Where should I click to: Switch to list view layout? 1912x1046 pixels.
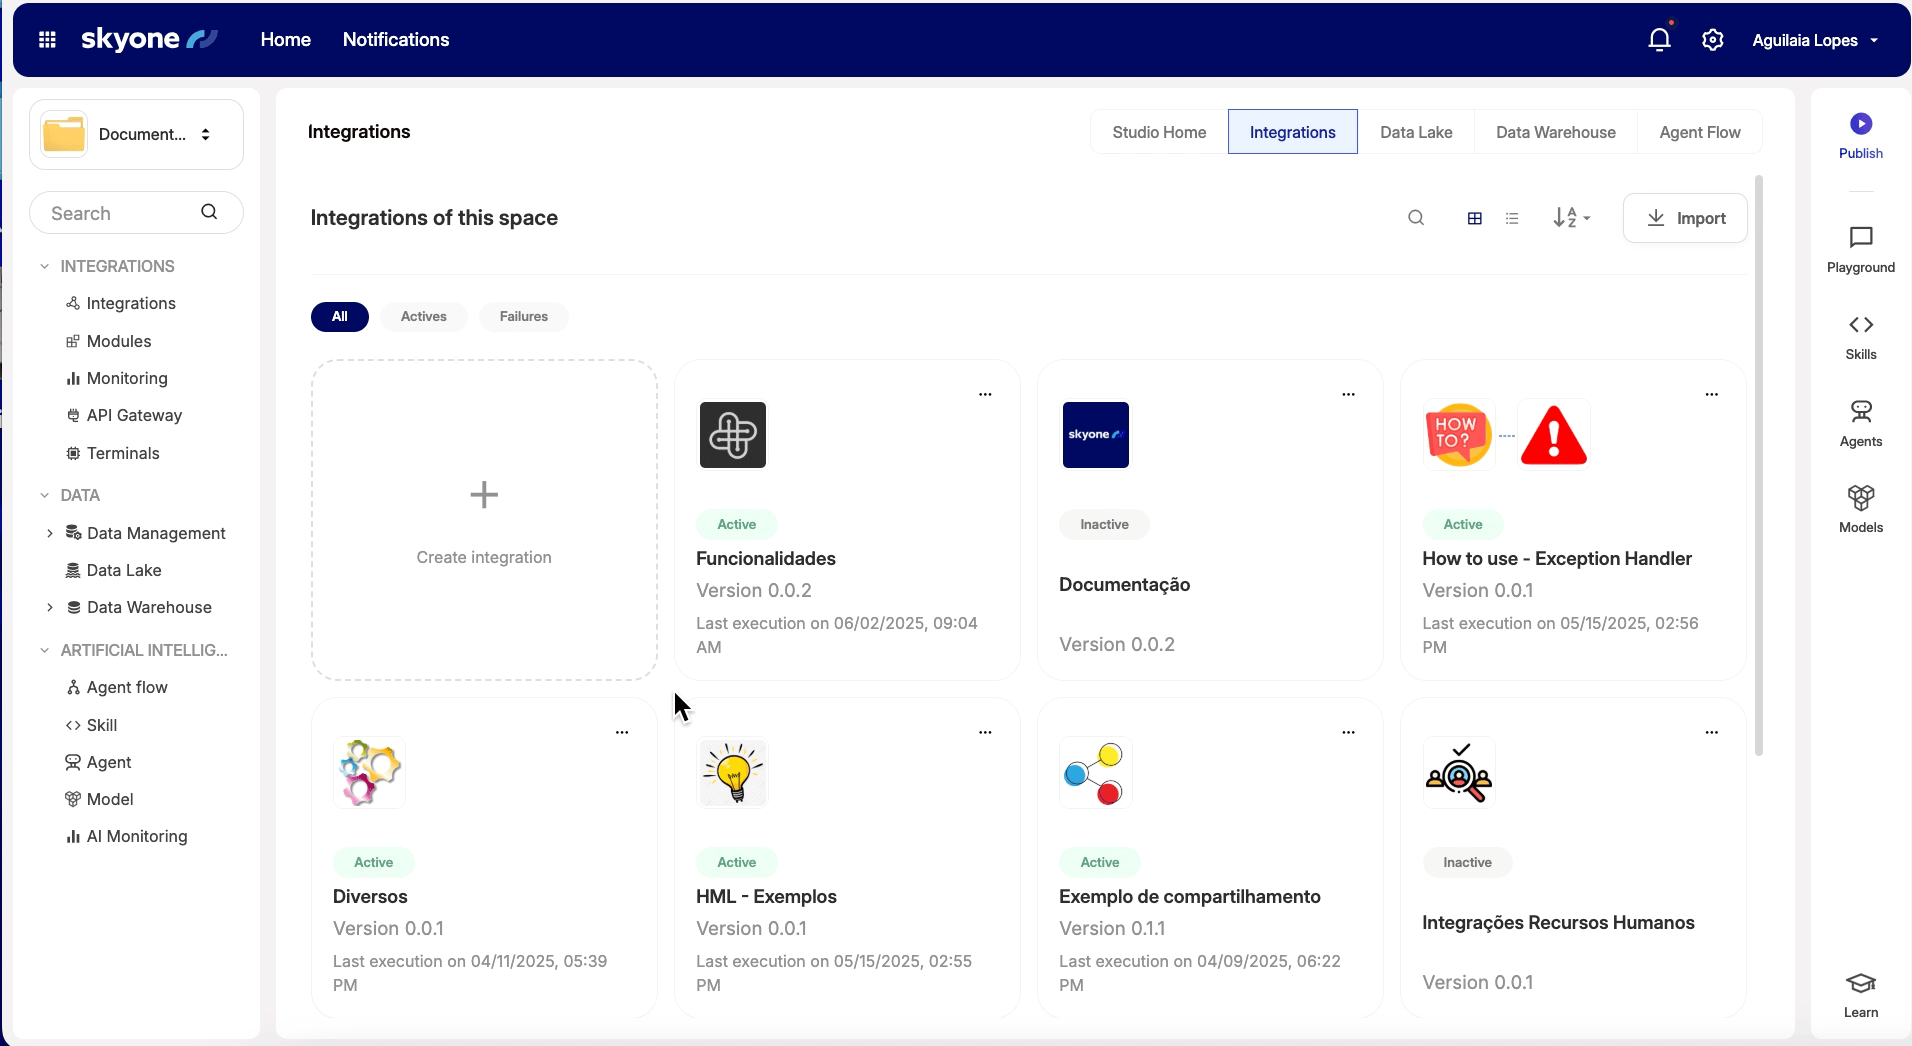point(1512,218)
